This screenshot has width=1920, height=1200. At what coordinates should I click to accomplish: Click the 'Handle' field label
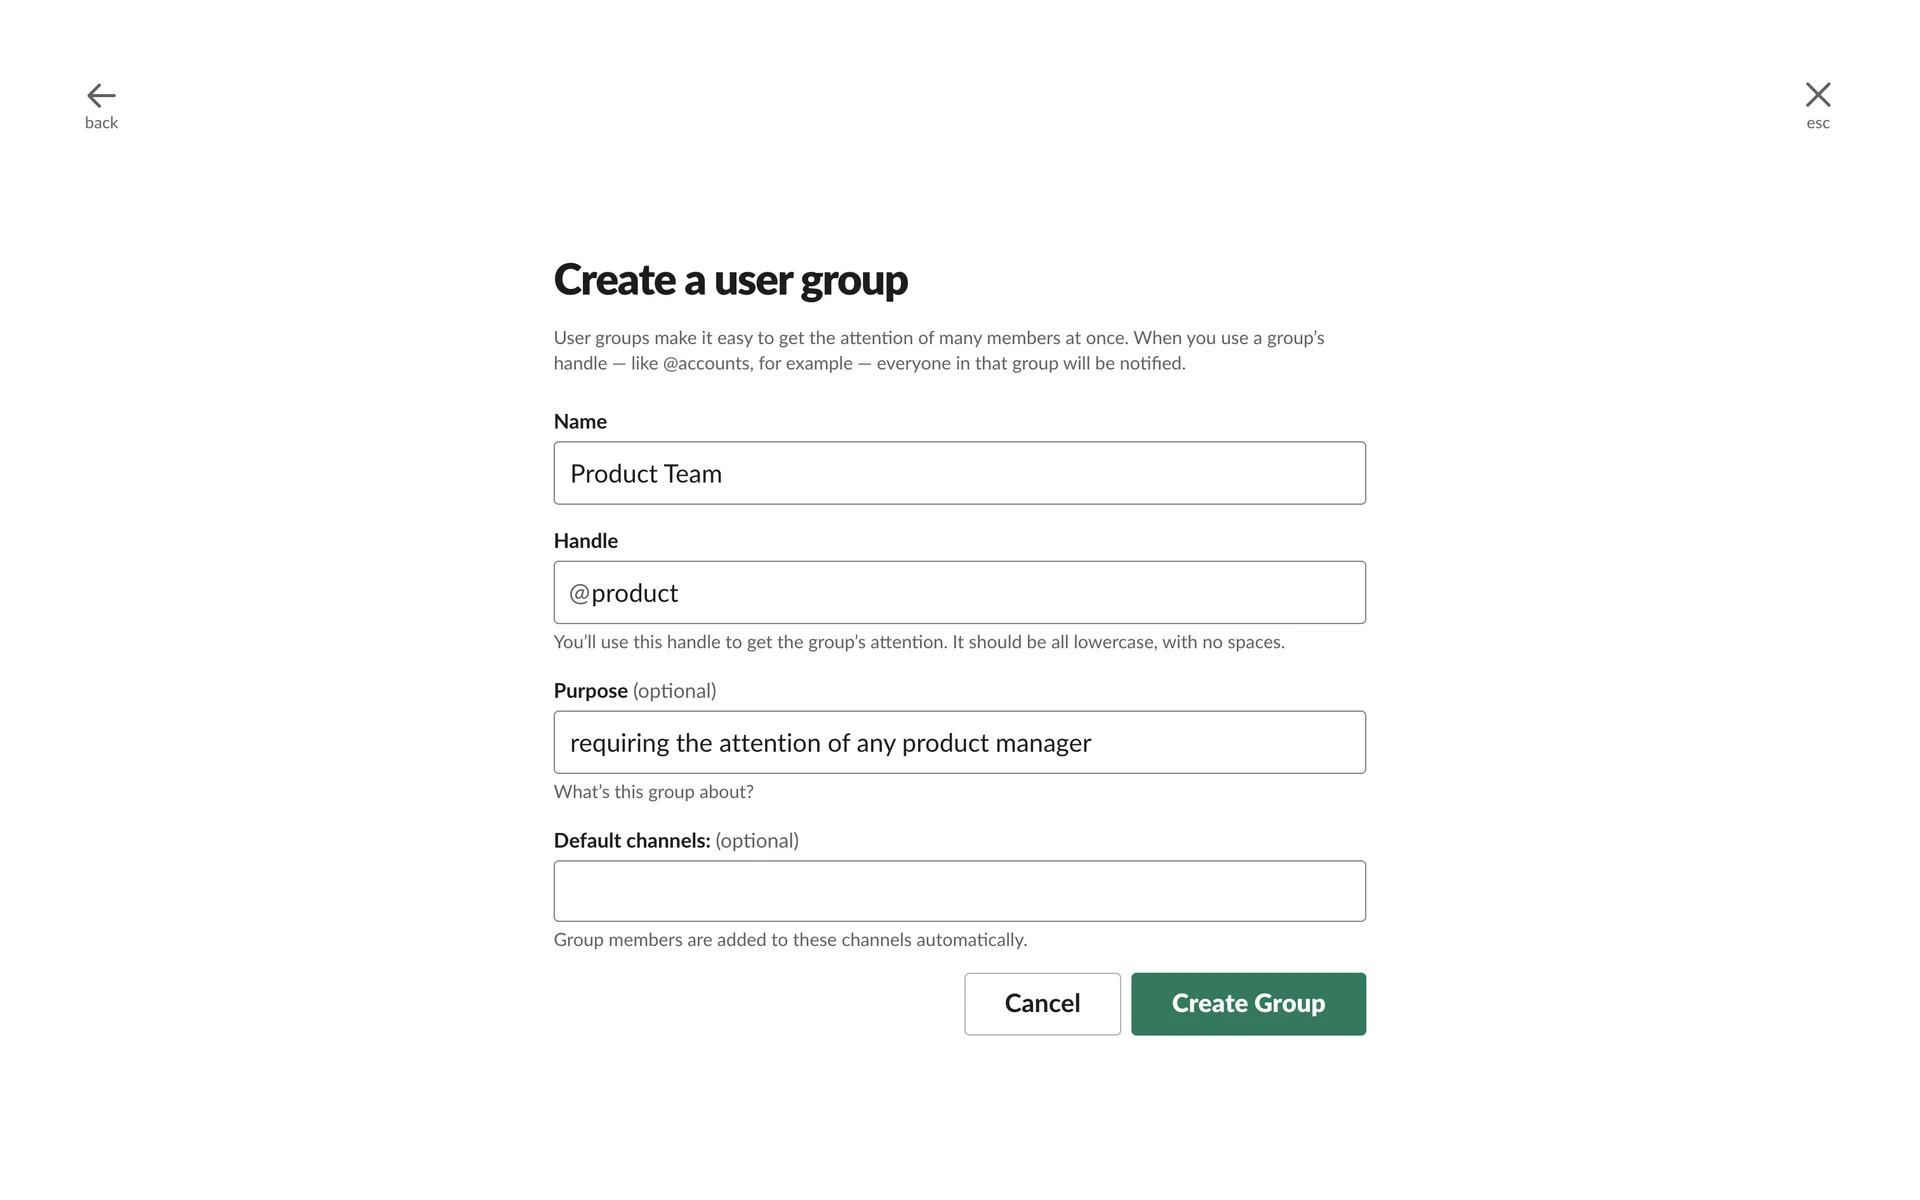click(x=586, y=541)
